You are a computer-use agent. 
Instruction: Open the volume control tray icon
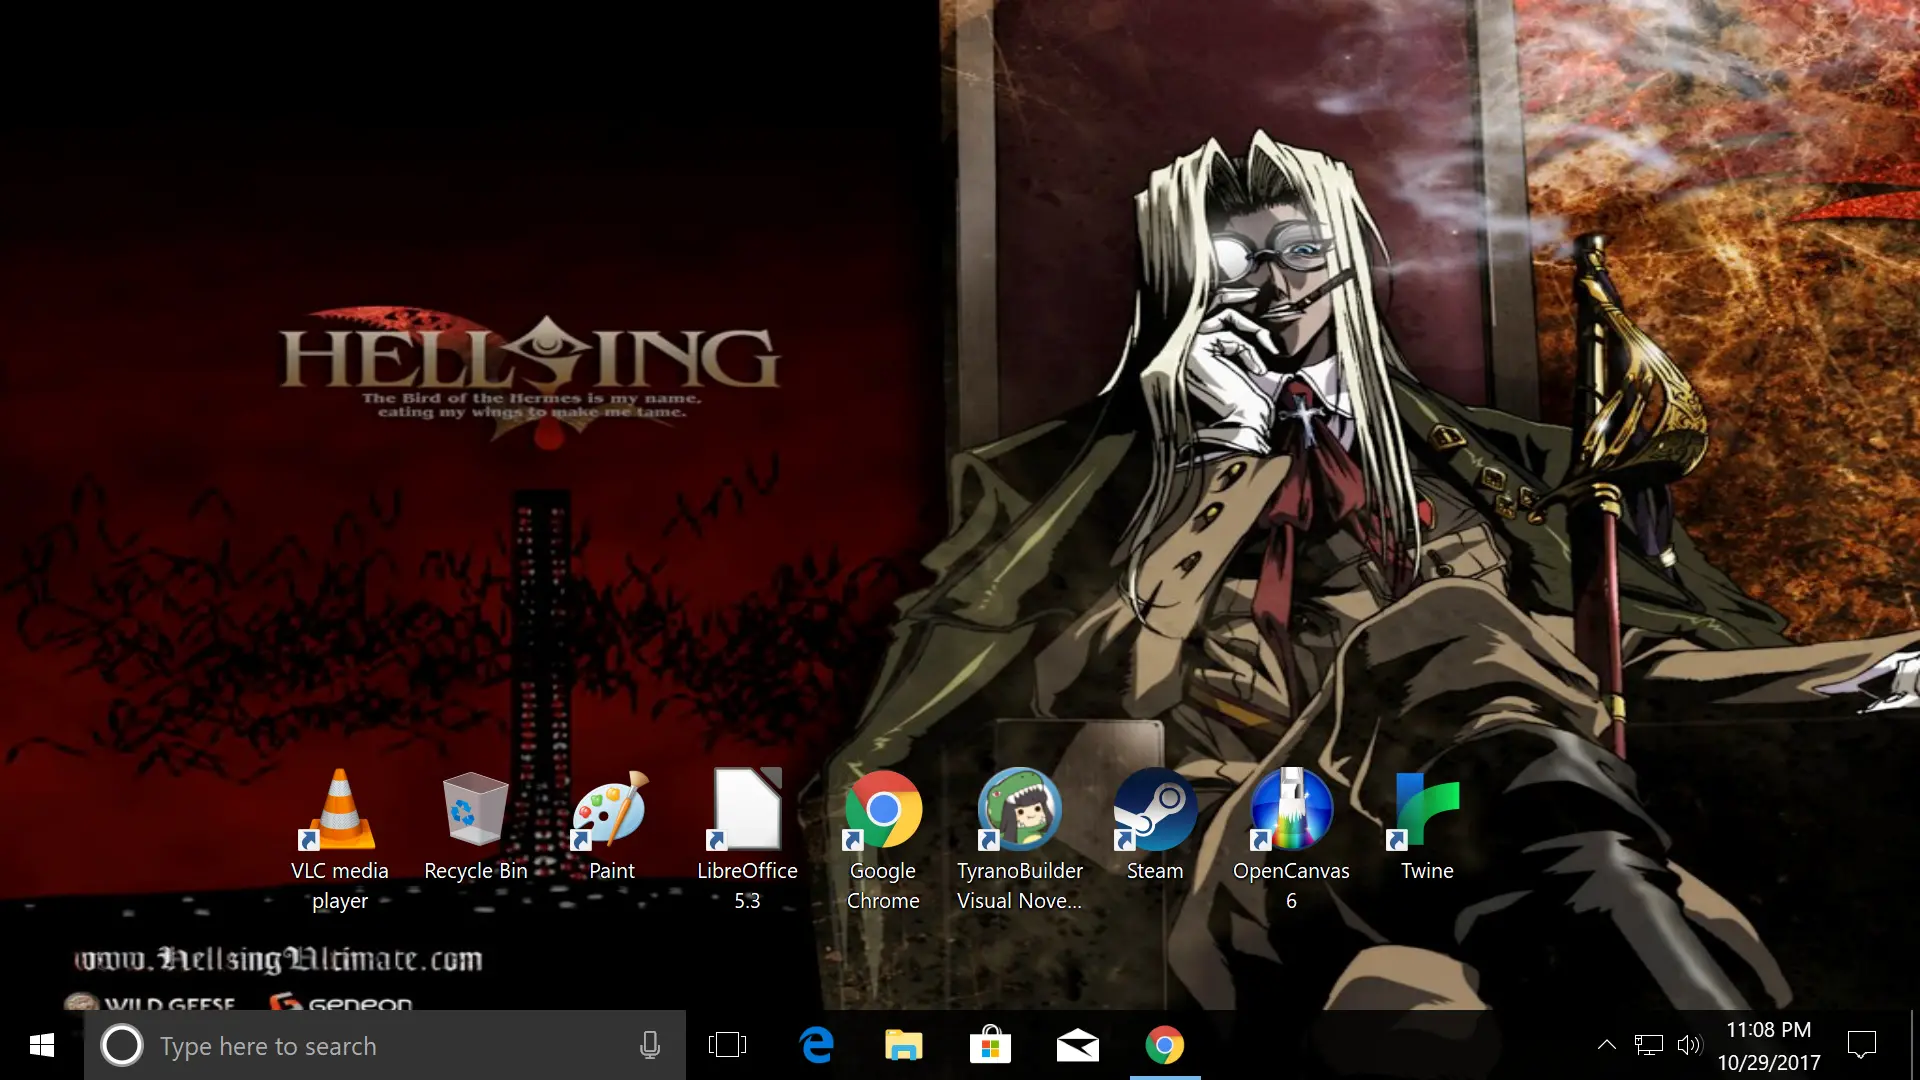tap(1689, 1046)
